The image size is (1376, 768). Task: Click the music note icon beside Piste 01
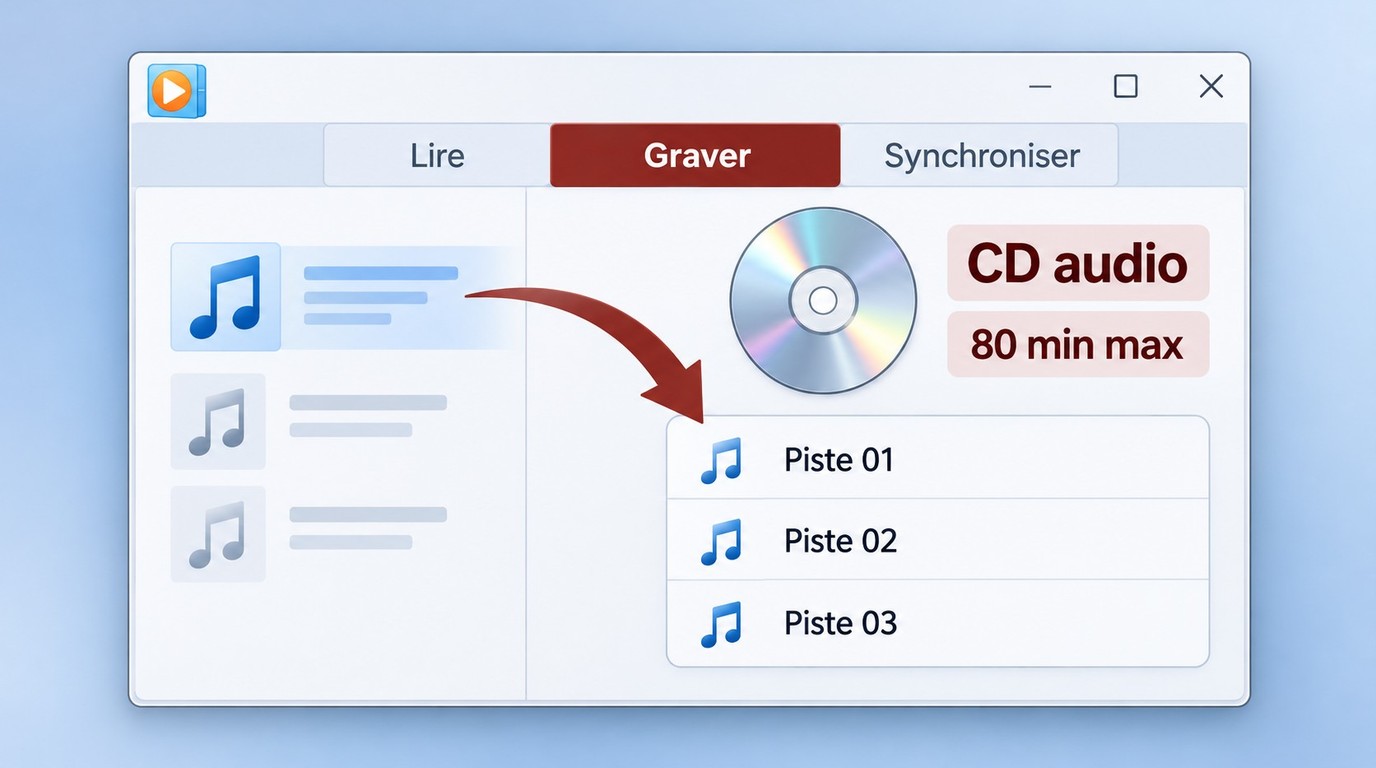(721, 460)
